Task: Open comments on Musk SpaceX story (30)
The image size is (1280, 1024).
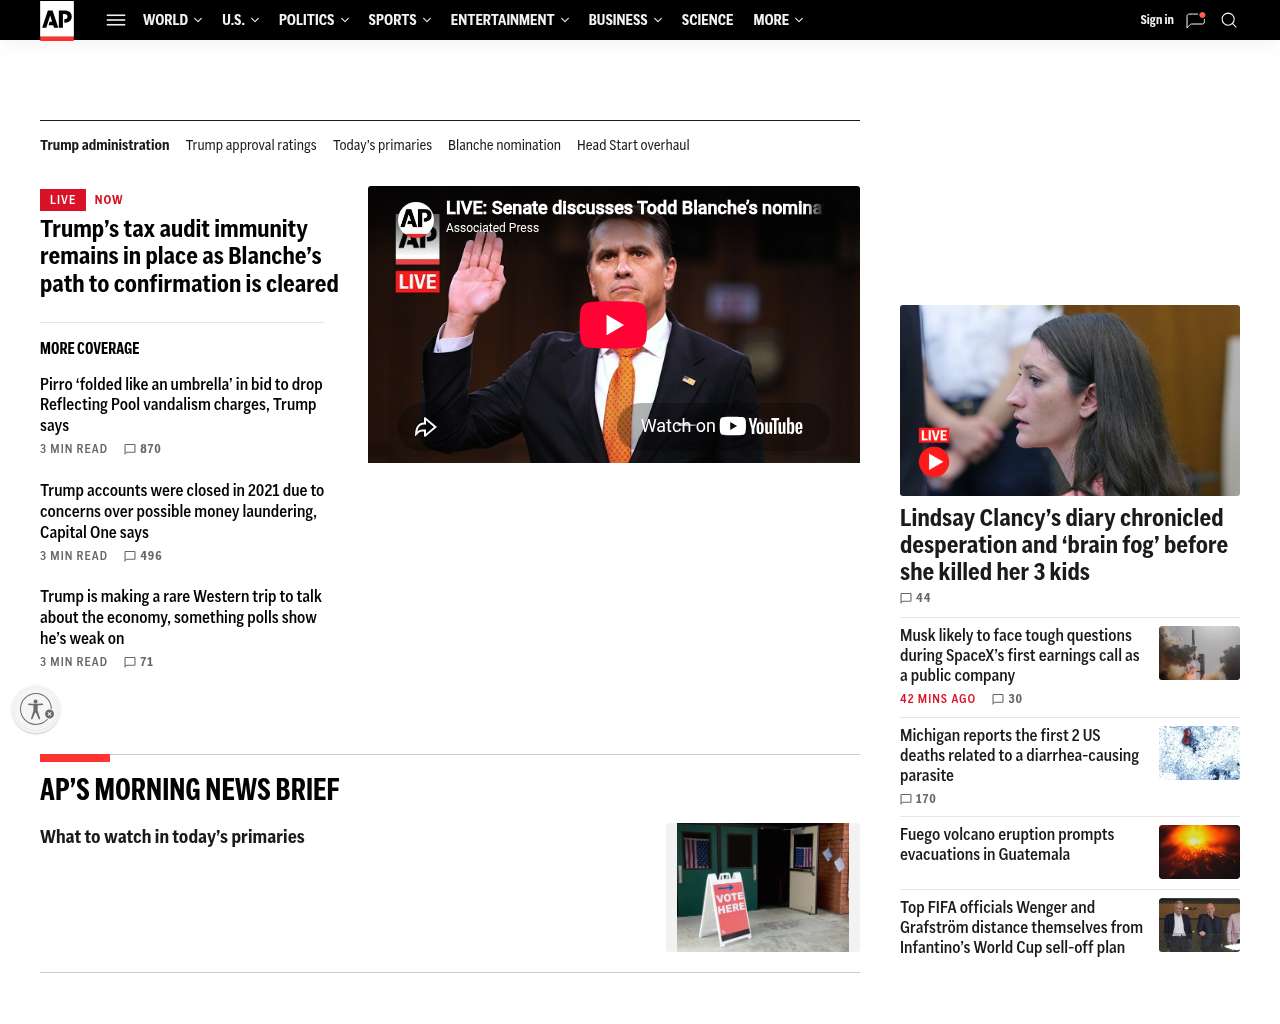Action: click(x=1007, y=699)
